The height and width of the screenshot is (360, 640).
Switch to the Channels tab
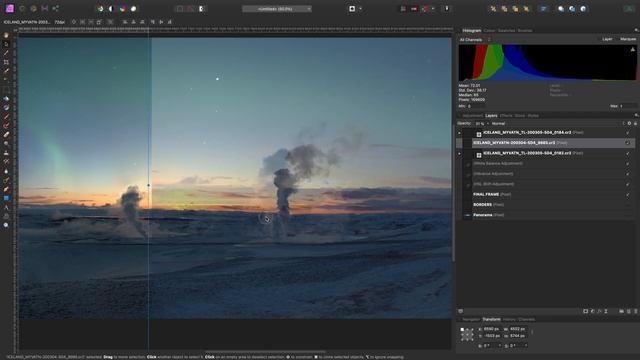click(527, 320)
